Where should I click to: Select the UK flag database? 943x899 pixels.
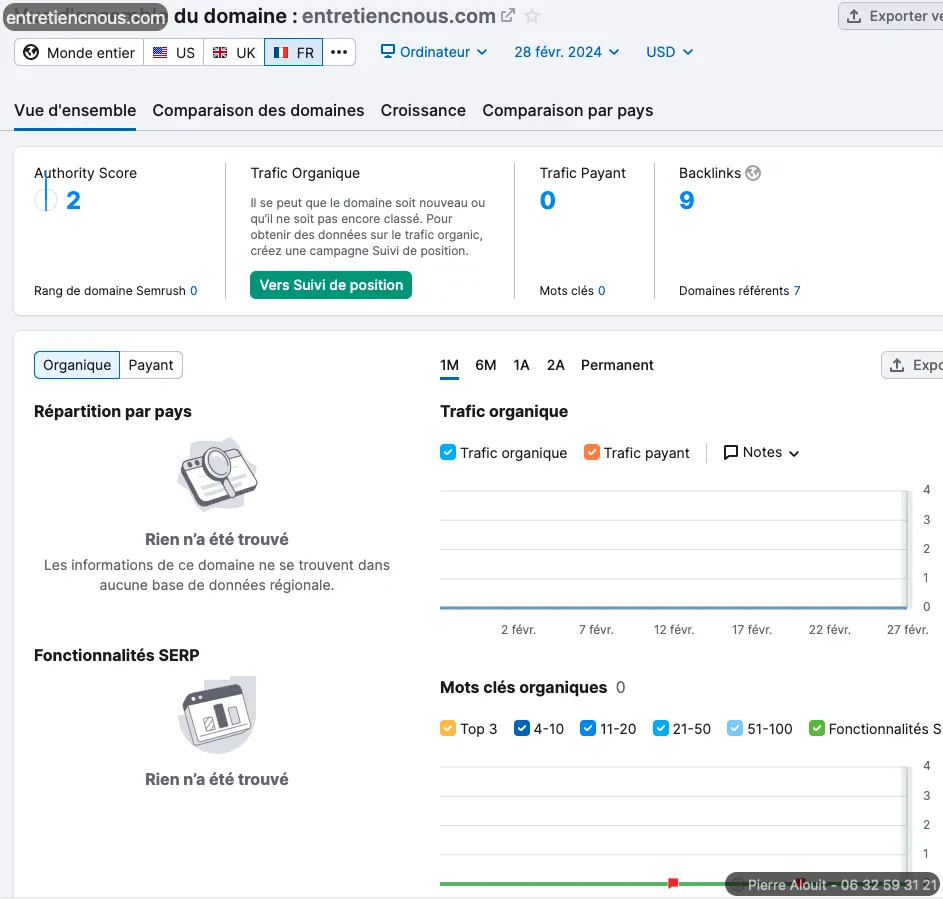click(234, 53)
